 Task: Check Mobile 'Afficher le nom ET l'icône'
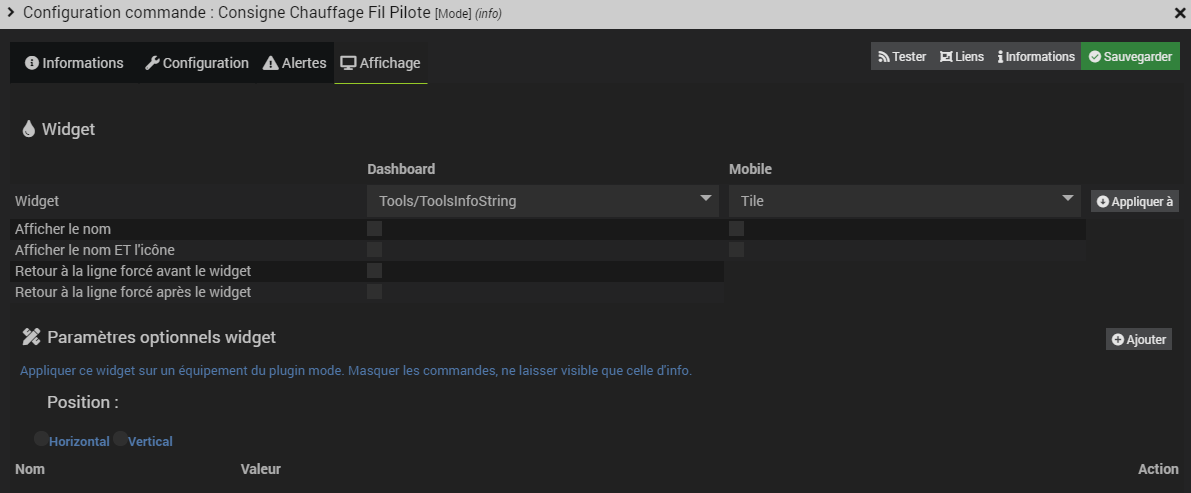pyautogui.click(x=736, y=250)
